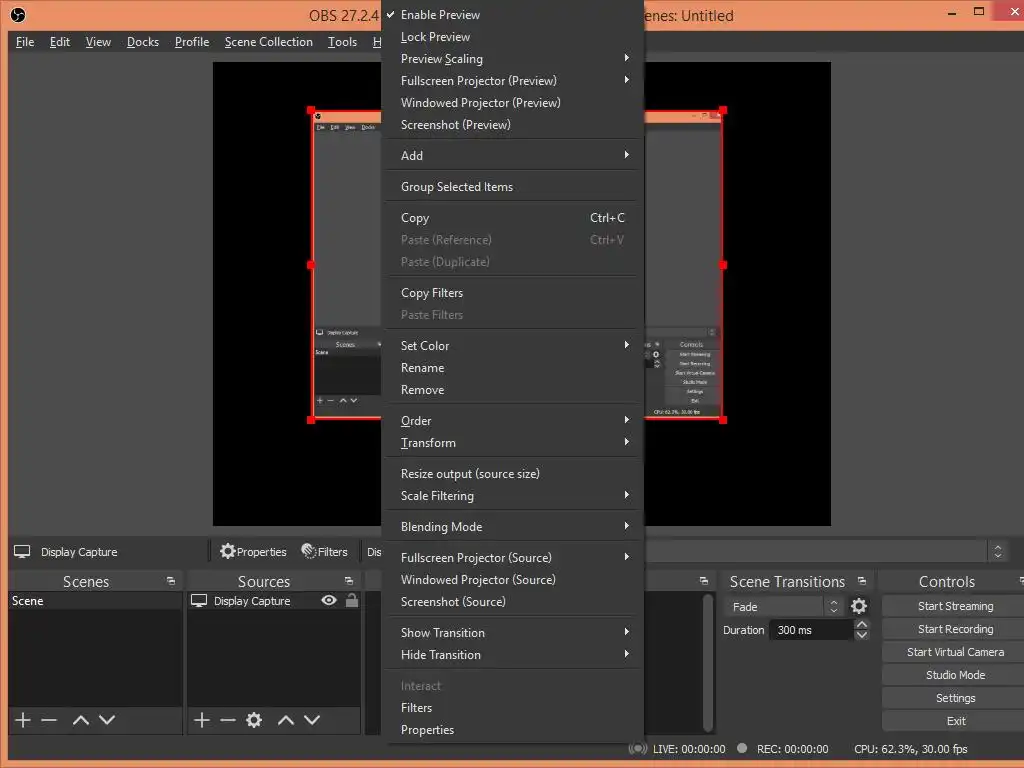The width and height of the screenshot is (1024, 768).
Task: Expand the Set Color submenu
Action: tap(511, 345)
